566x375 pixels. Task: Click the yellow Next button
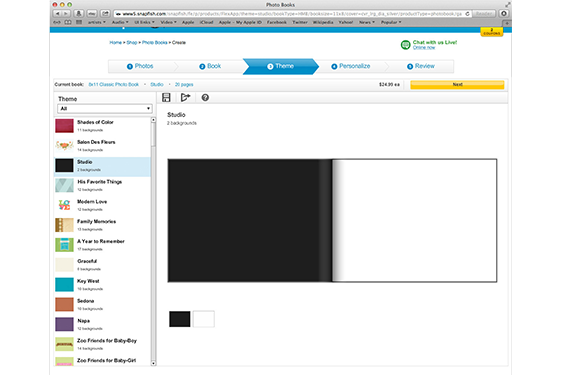(x=457, y=84)
